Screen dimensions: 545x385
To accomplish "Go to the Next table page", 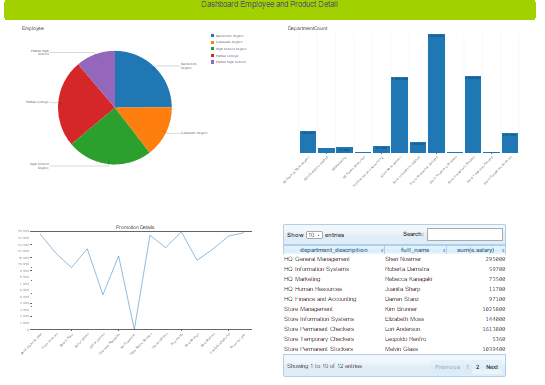I will [x=492, y=367].
